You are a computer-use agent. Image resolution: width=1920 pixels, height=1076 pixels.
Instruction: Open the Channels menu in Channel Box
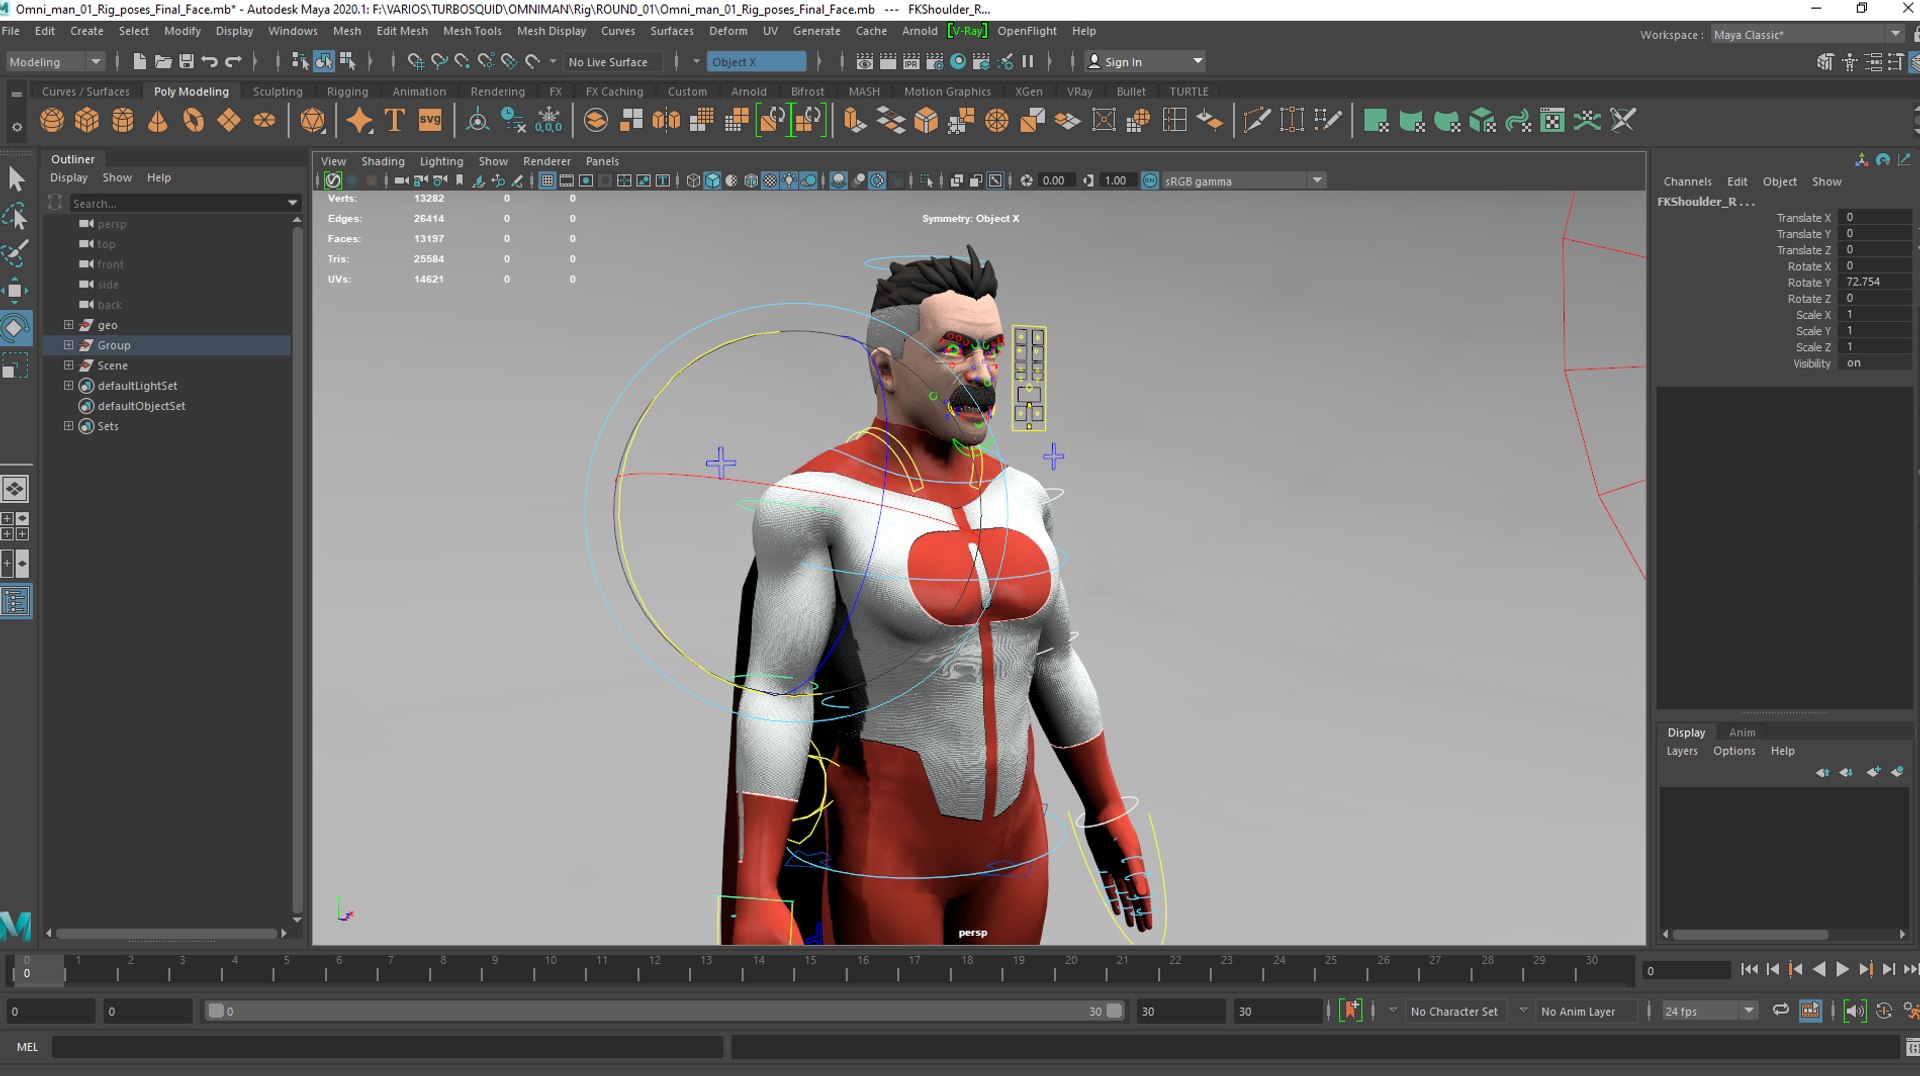point(1687,181)
